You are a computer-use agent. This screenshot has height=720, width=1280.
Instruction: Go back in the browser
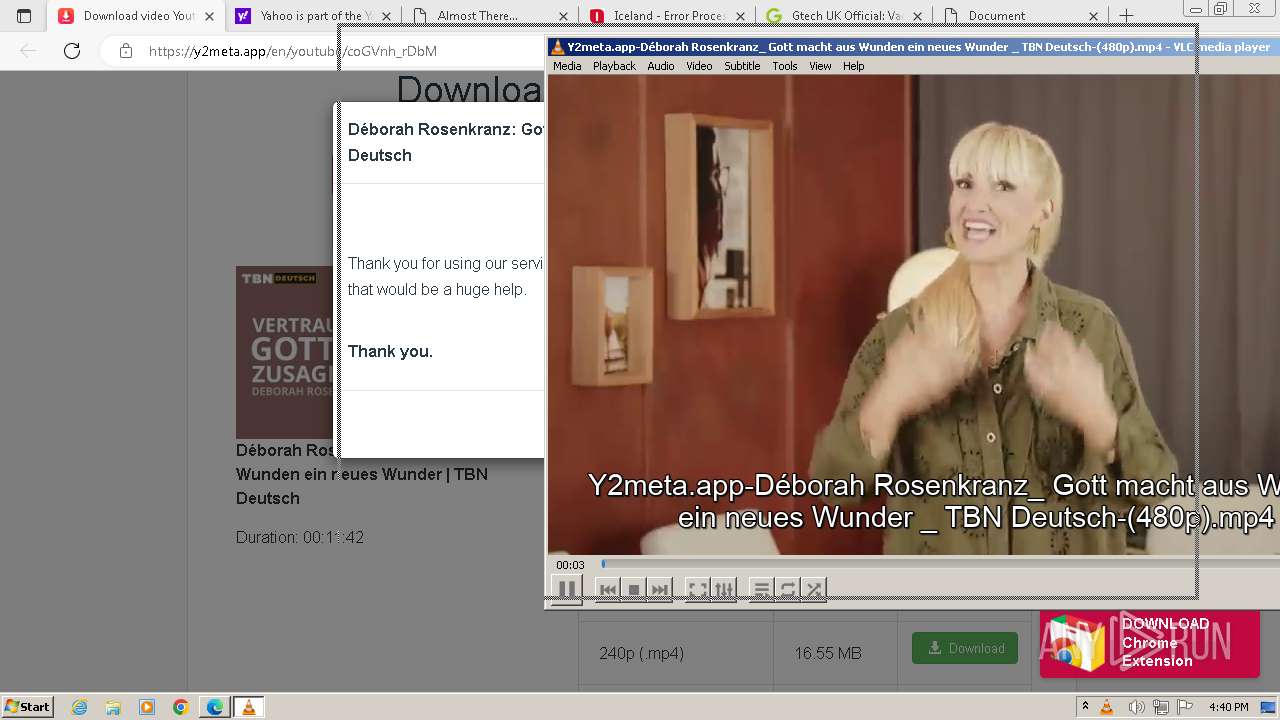click(x=28, y=51)
